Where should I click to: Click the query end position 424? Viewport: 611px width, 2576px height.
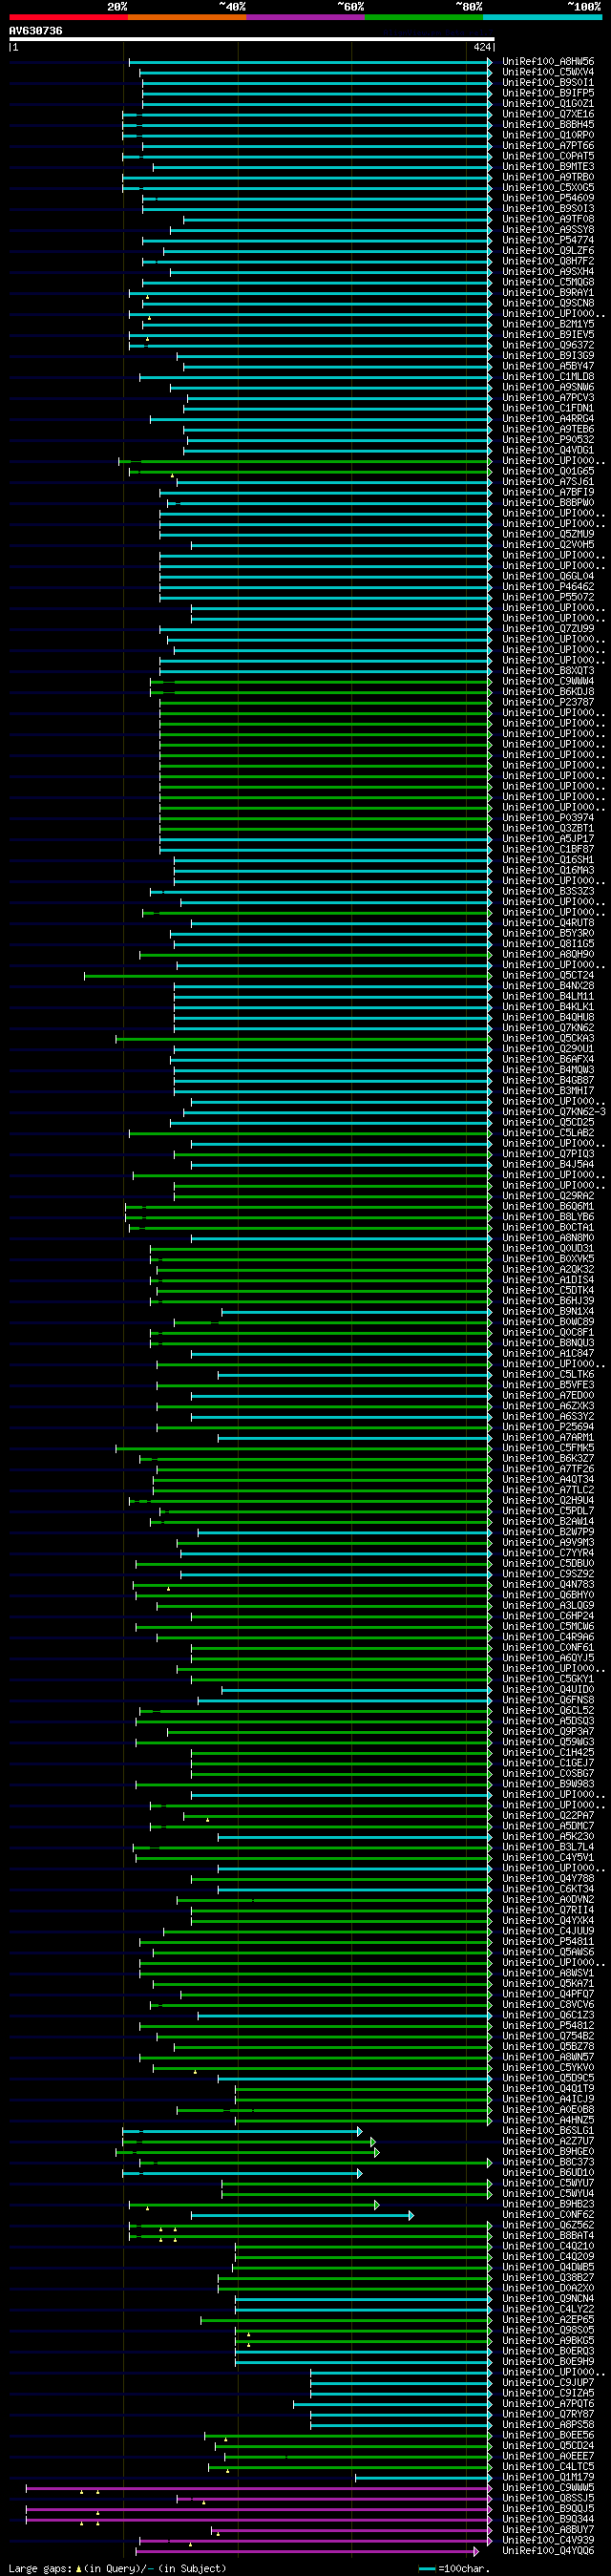pos(483,47)
